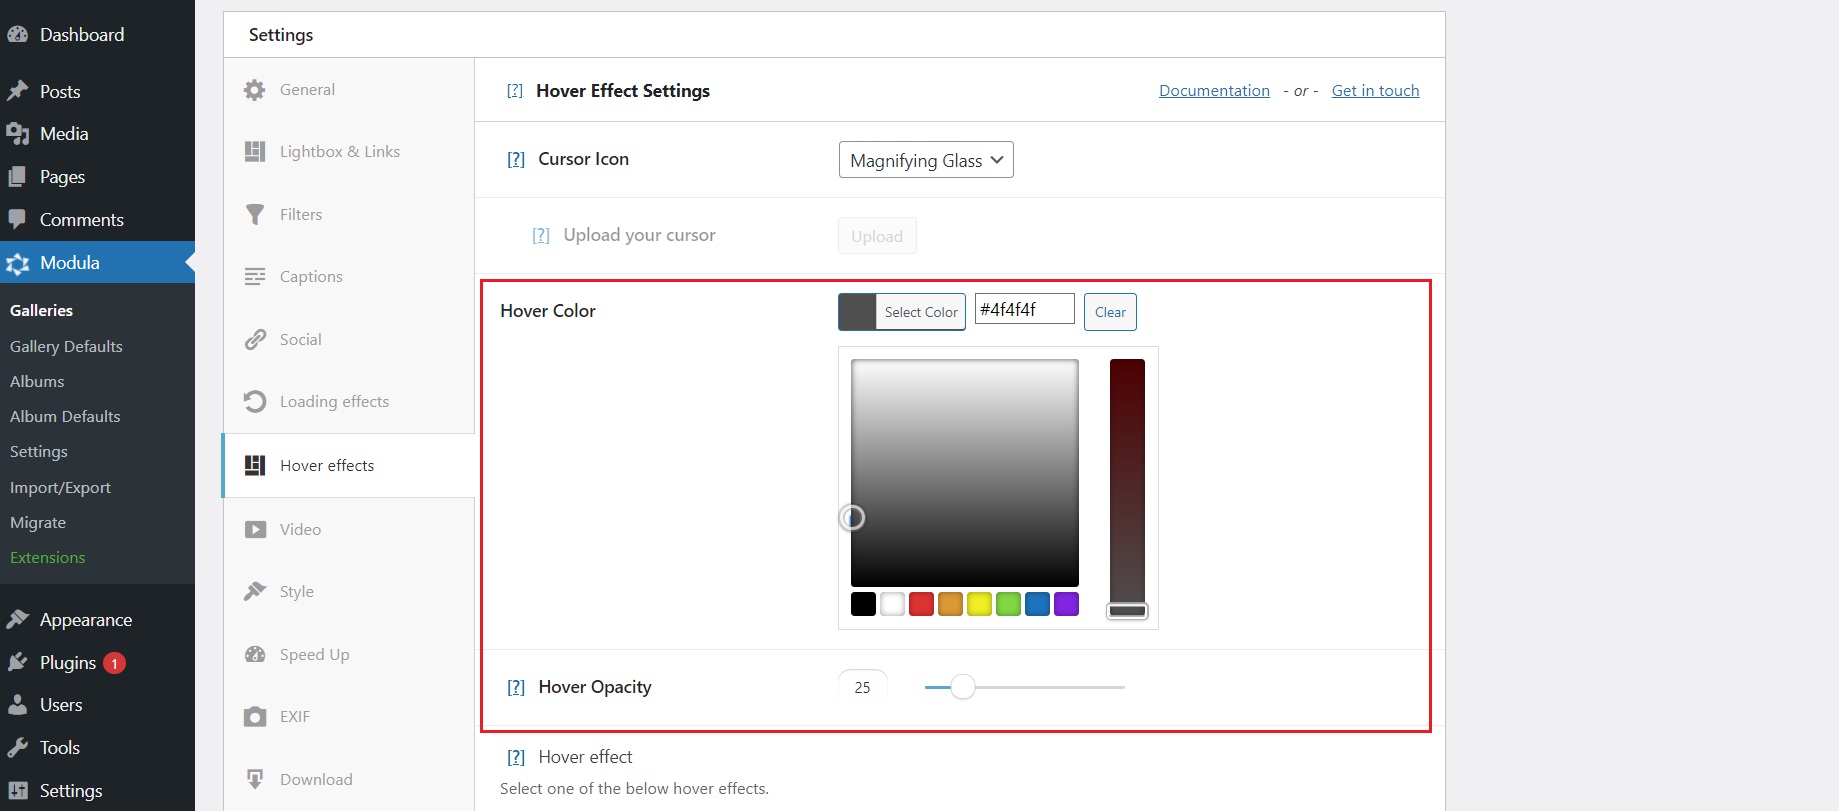Click the Video play icon
The height and width of the screenshot is (811, 1839).
255,529
